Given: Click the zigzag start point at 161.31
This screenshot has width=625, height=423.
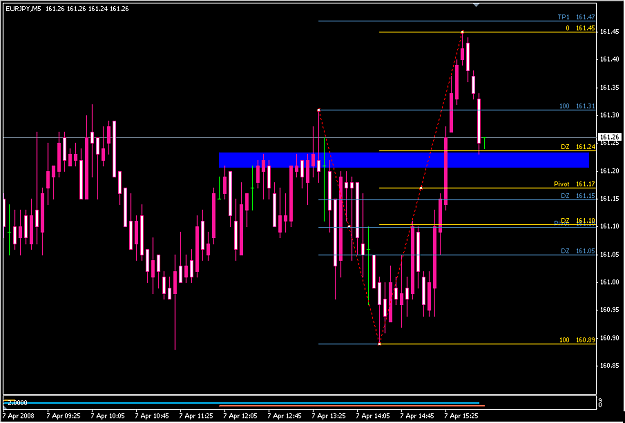Looking at the screenshot, I should [318, 110].
